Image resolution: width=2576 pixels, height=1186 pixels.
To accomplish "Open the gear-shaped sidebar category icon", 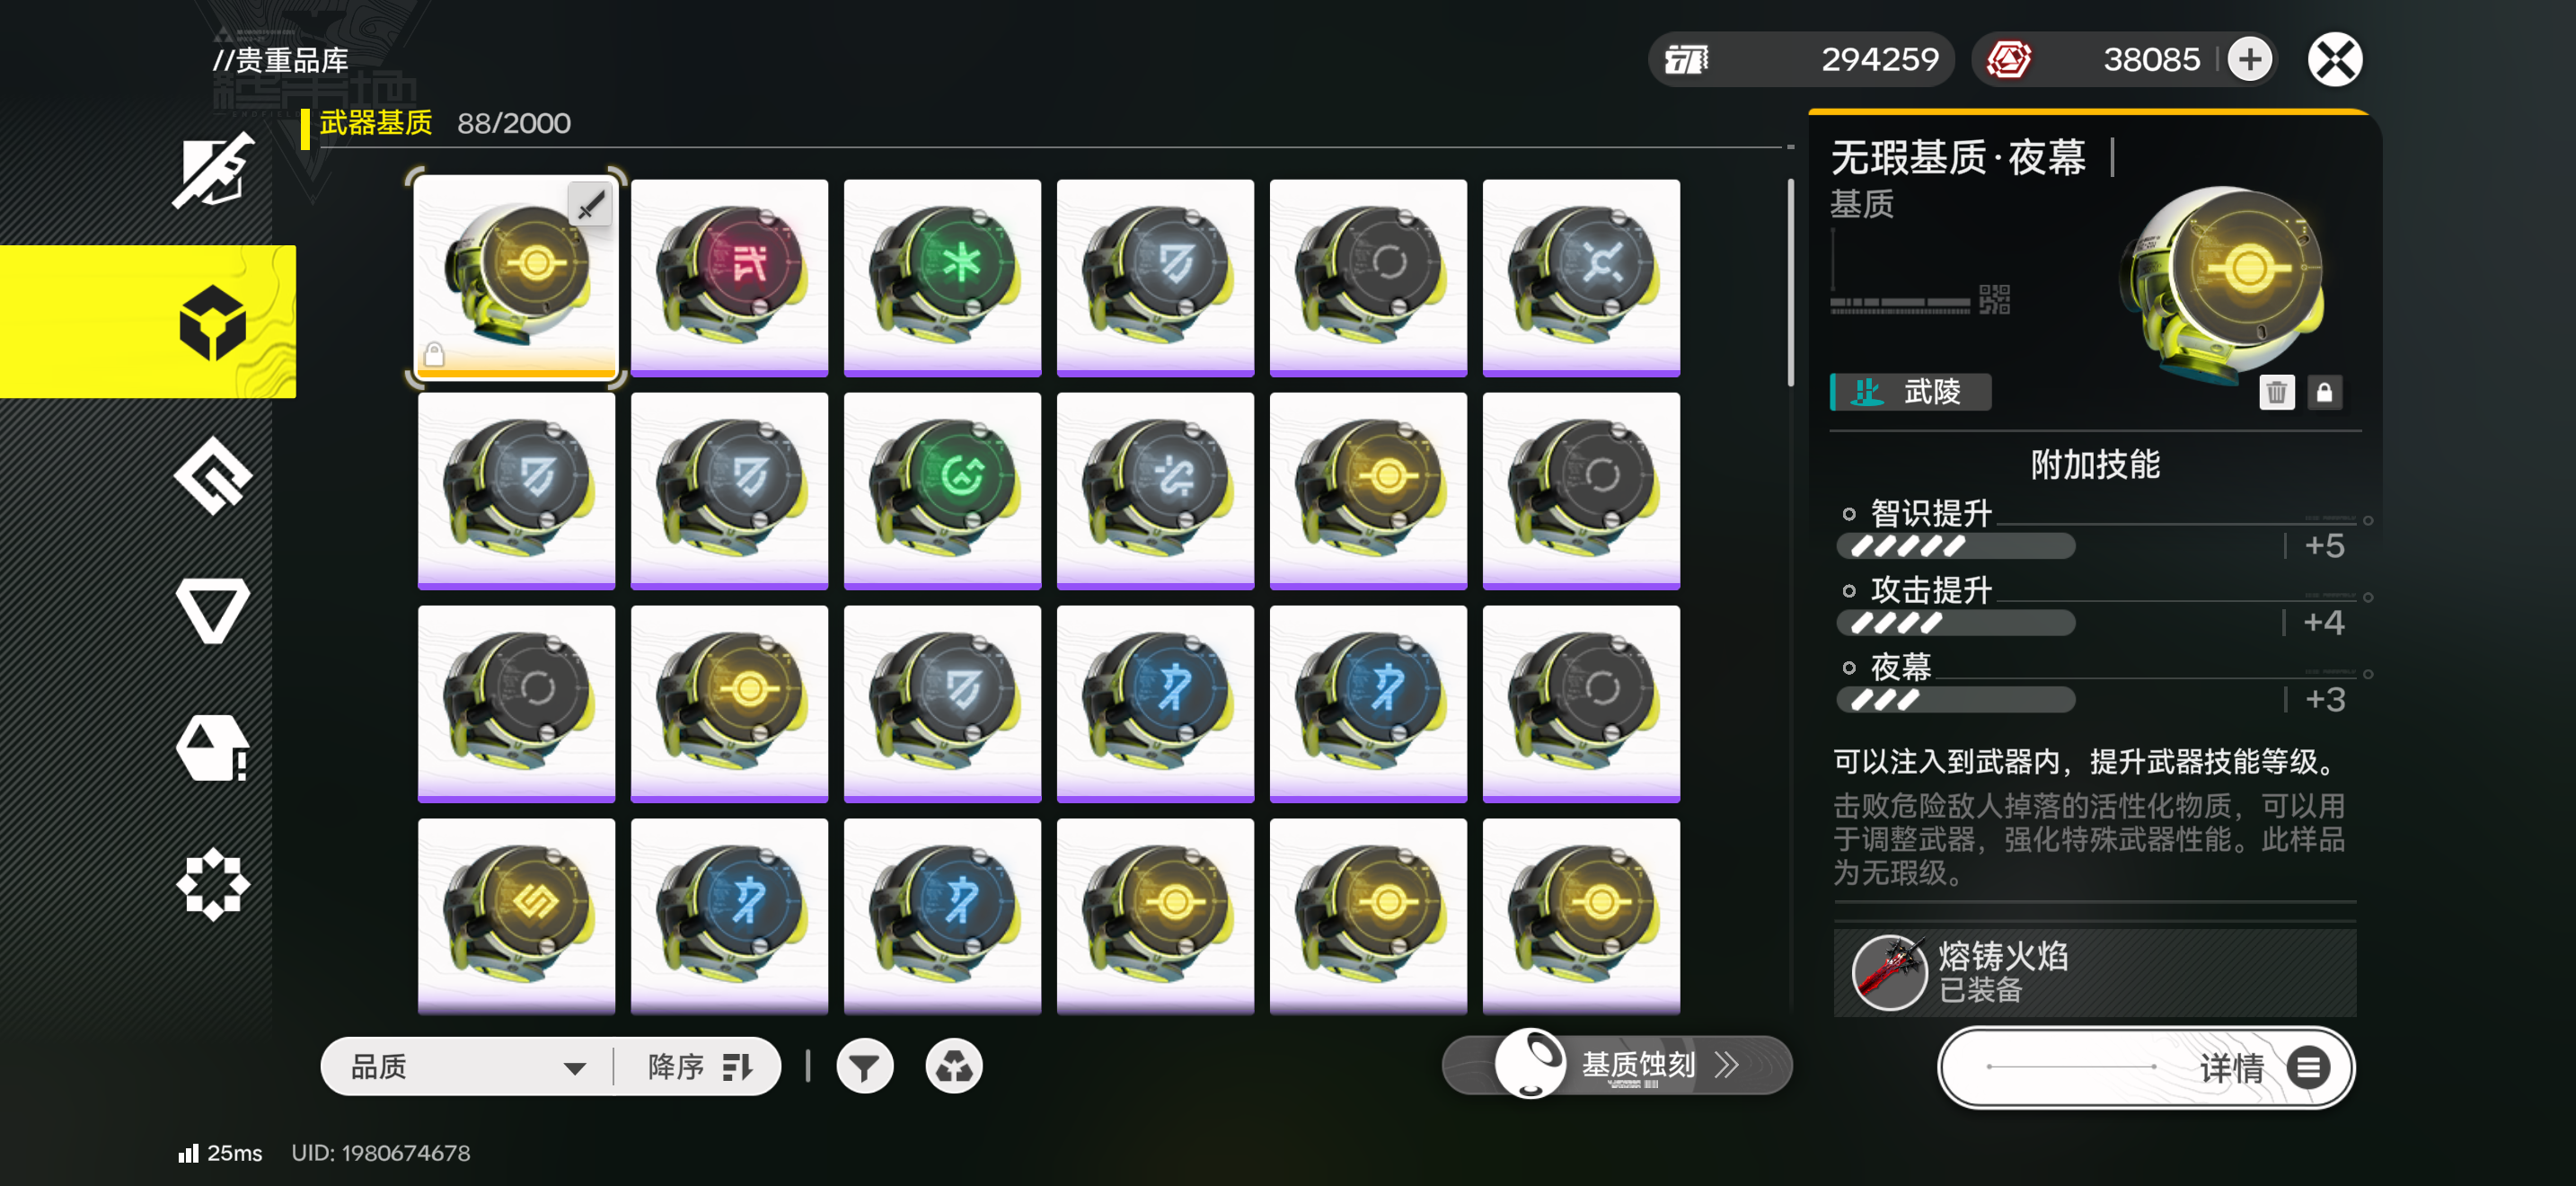I will (213, 884).
